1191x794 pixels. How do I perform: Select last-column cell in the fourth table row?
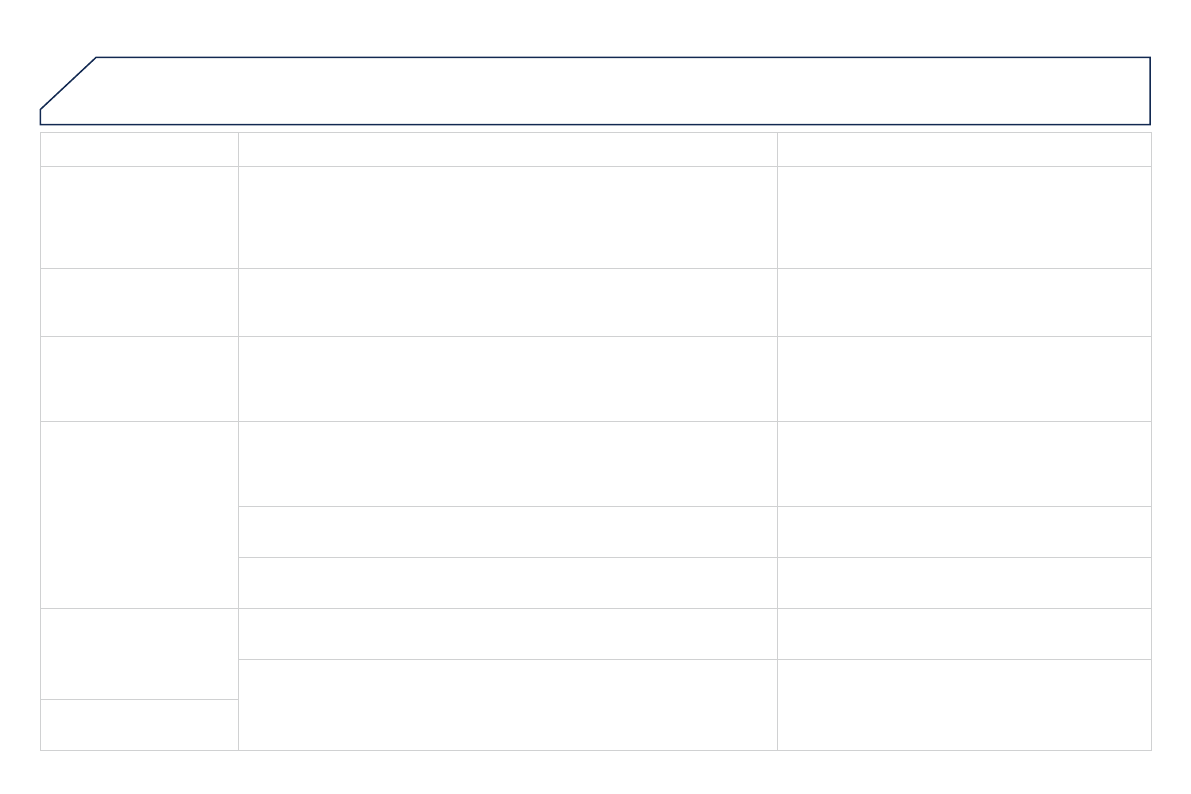coord(963,378)
